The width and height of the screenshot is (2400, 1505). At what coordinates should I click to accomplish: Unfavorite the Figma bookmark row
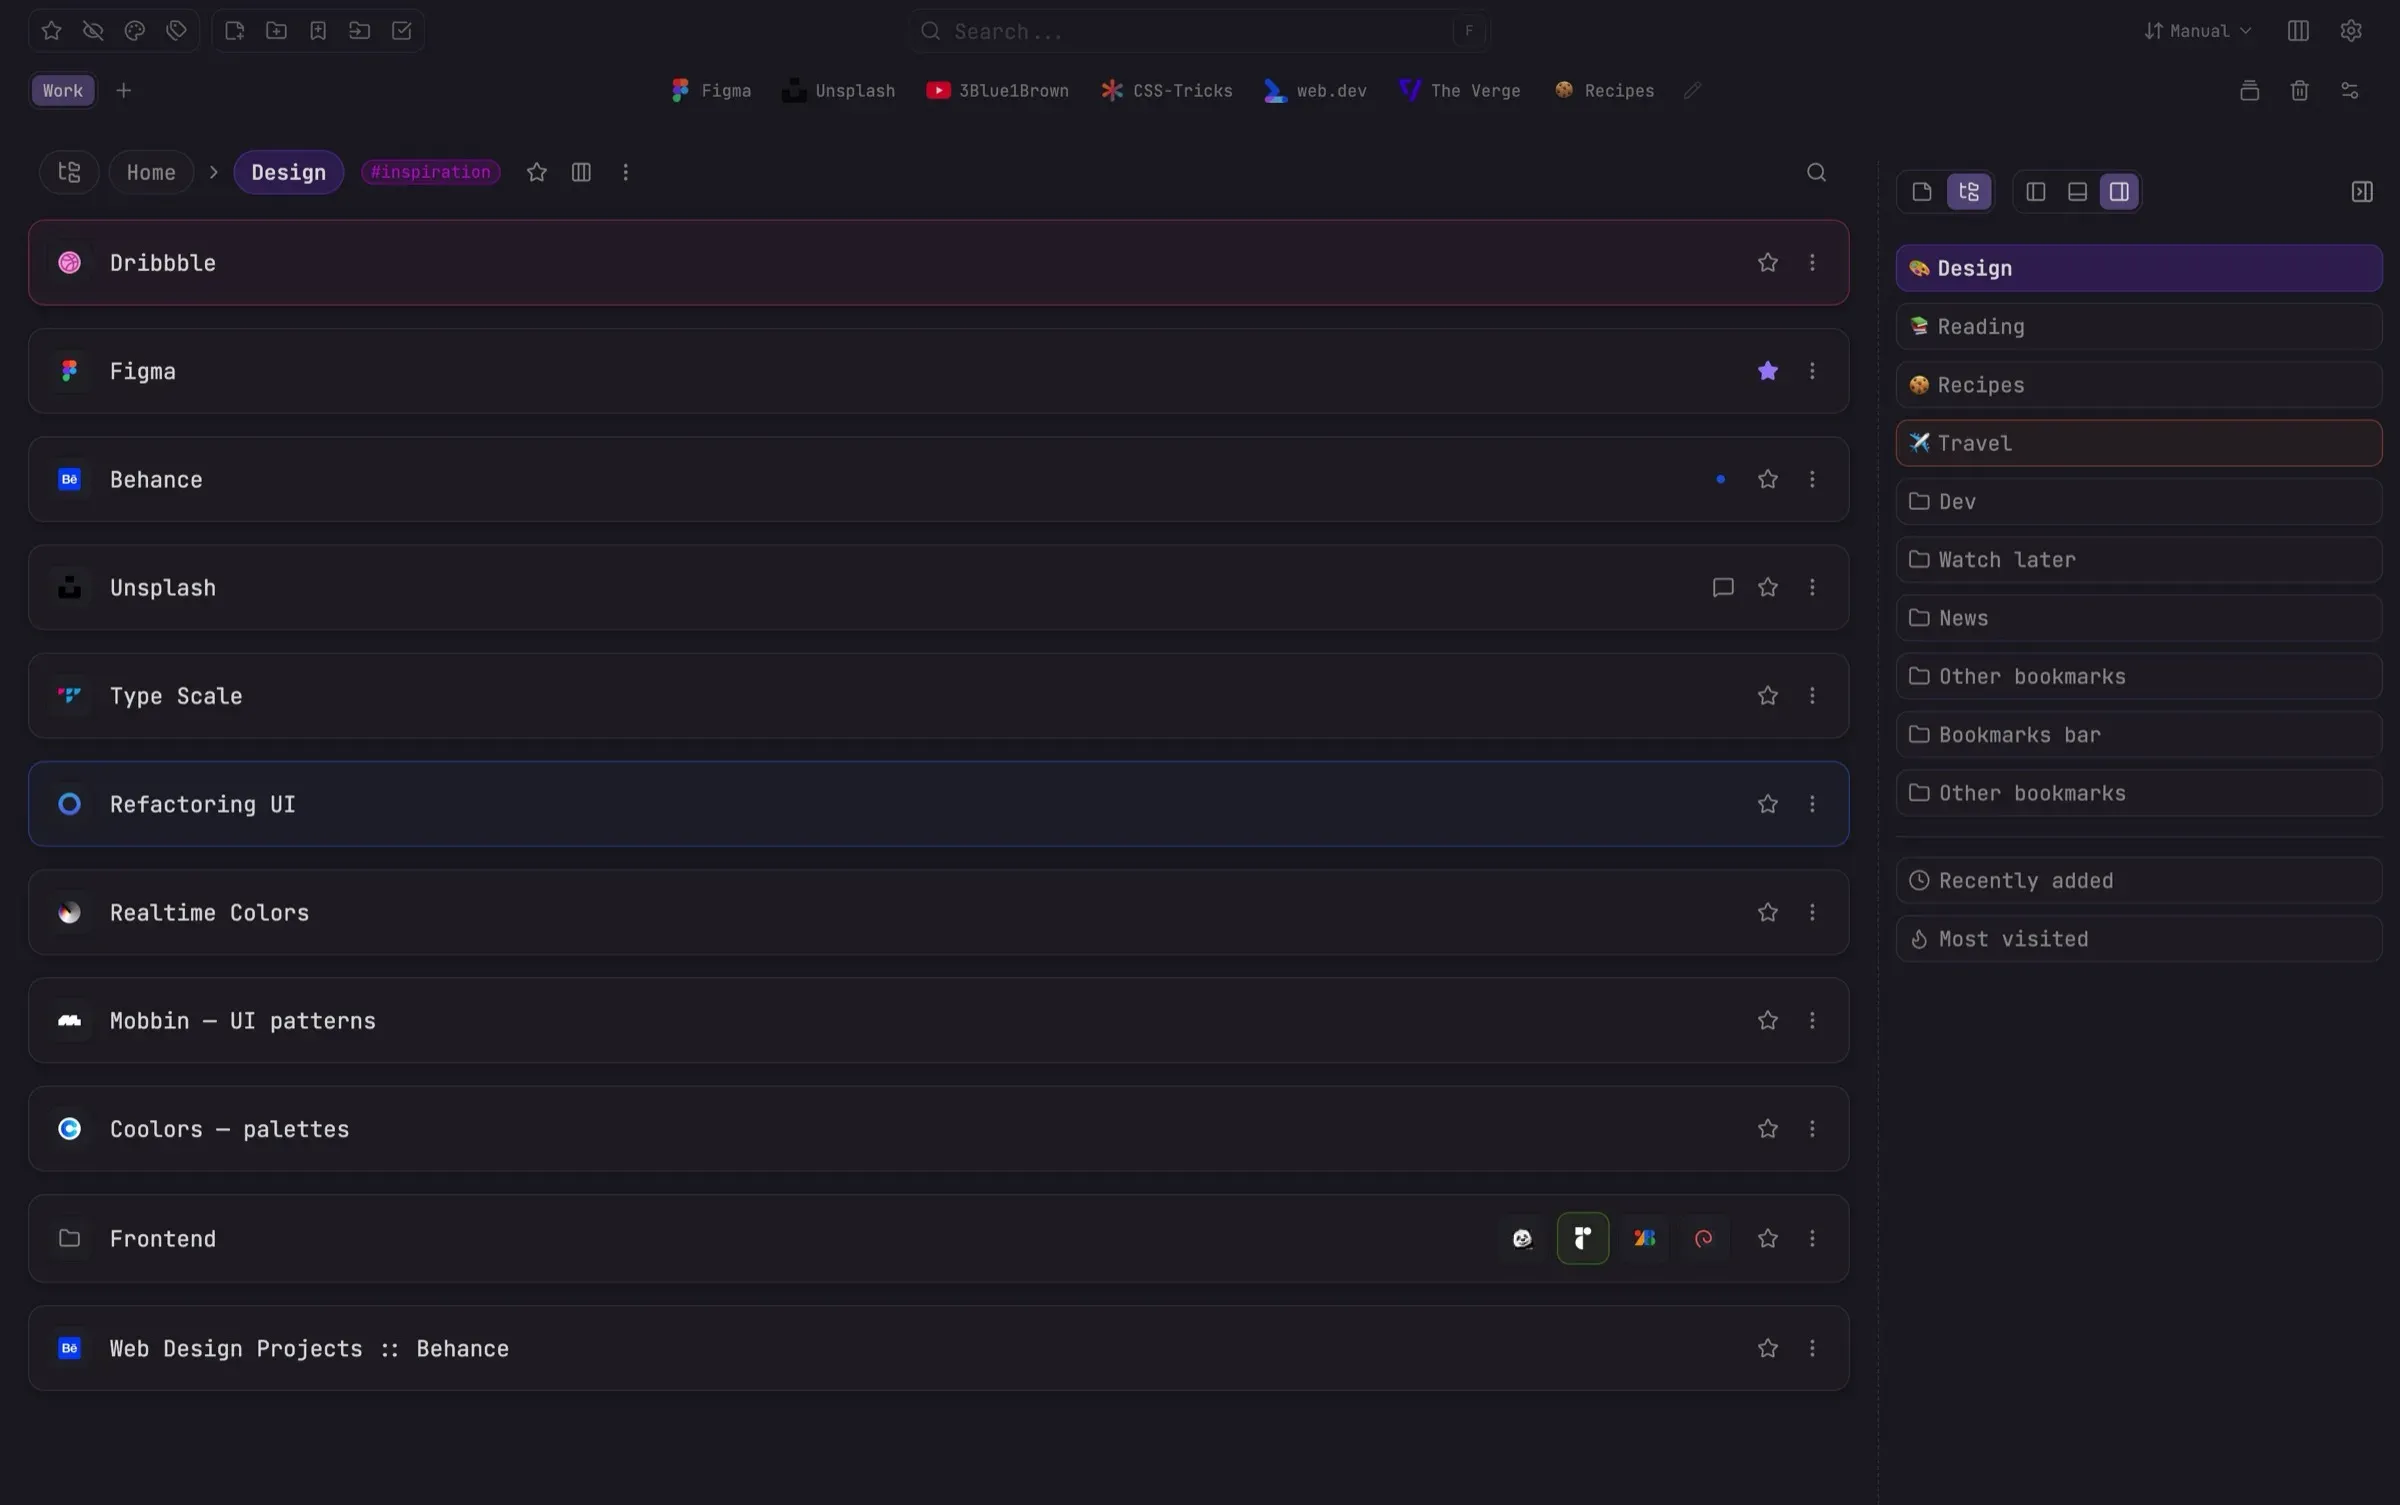tap(1768, 371)
